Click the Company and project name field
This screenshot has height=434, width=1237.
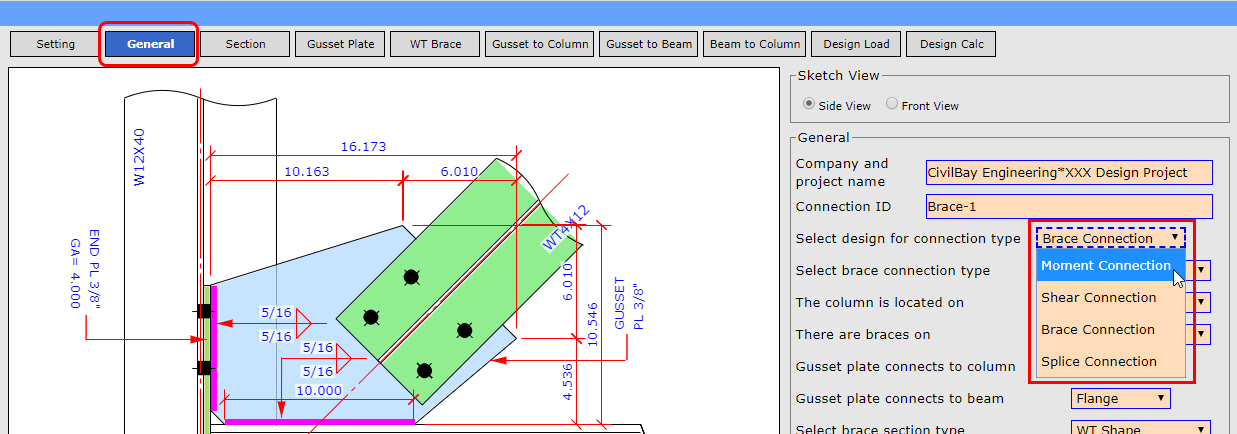[x=1068, y=173]
